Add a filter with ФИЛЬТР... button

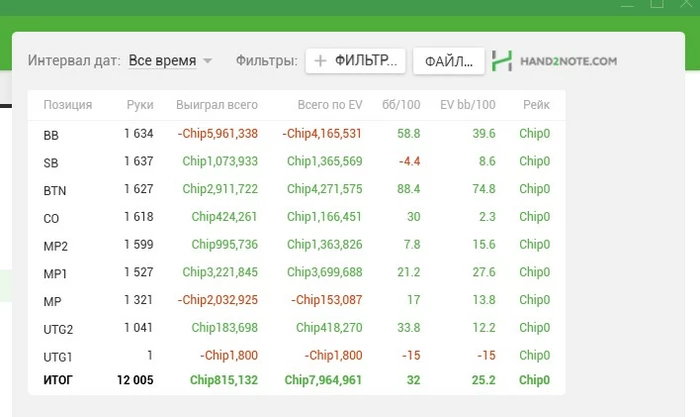(x=355, y=61)
